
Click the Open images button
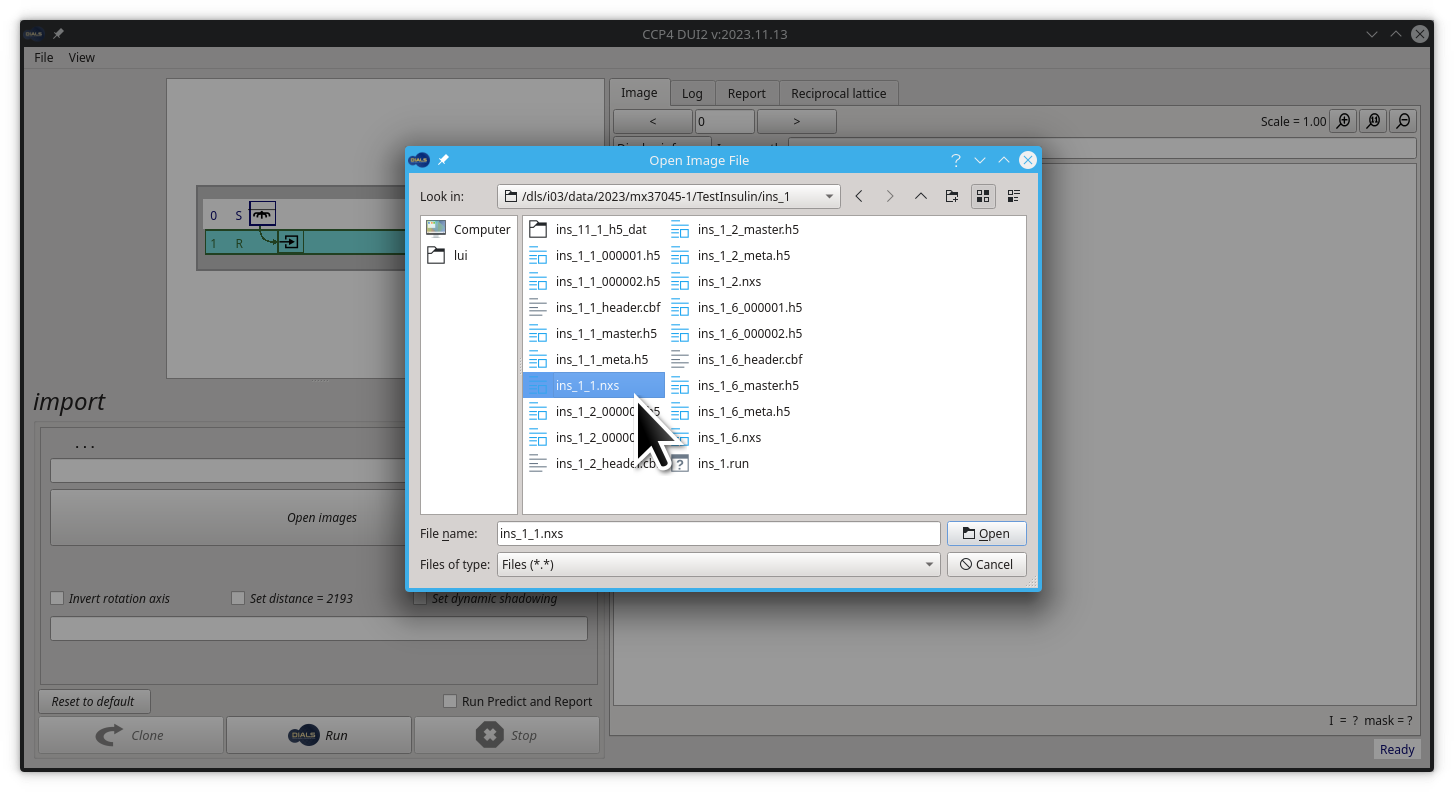click(322, 517)
